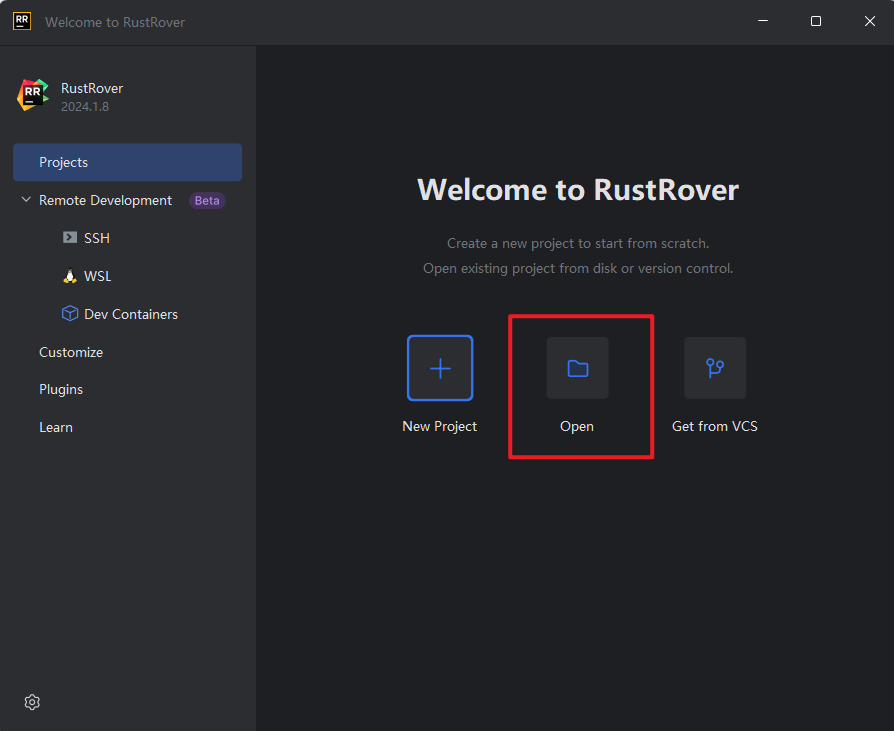894x731 pixels.
Task: Click the SSH terminal icon
Action: click(70, 237)
